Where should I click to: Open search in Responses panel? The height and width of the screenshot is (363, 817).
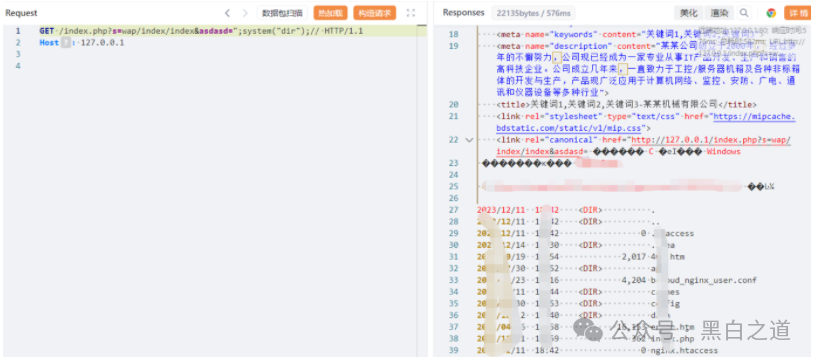[744, 13]
